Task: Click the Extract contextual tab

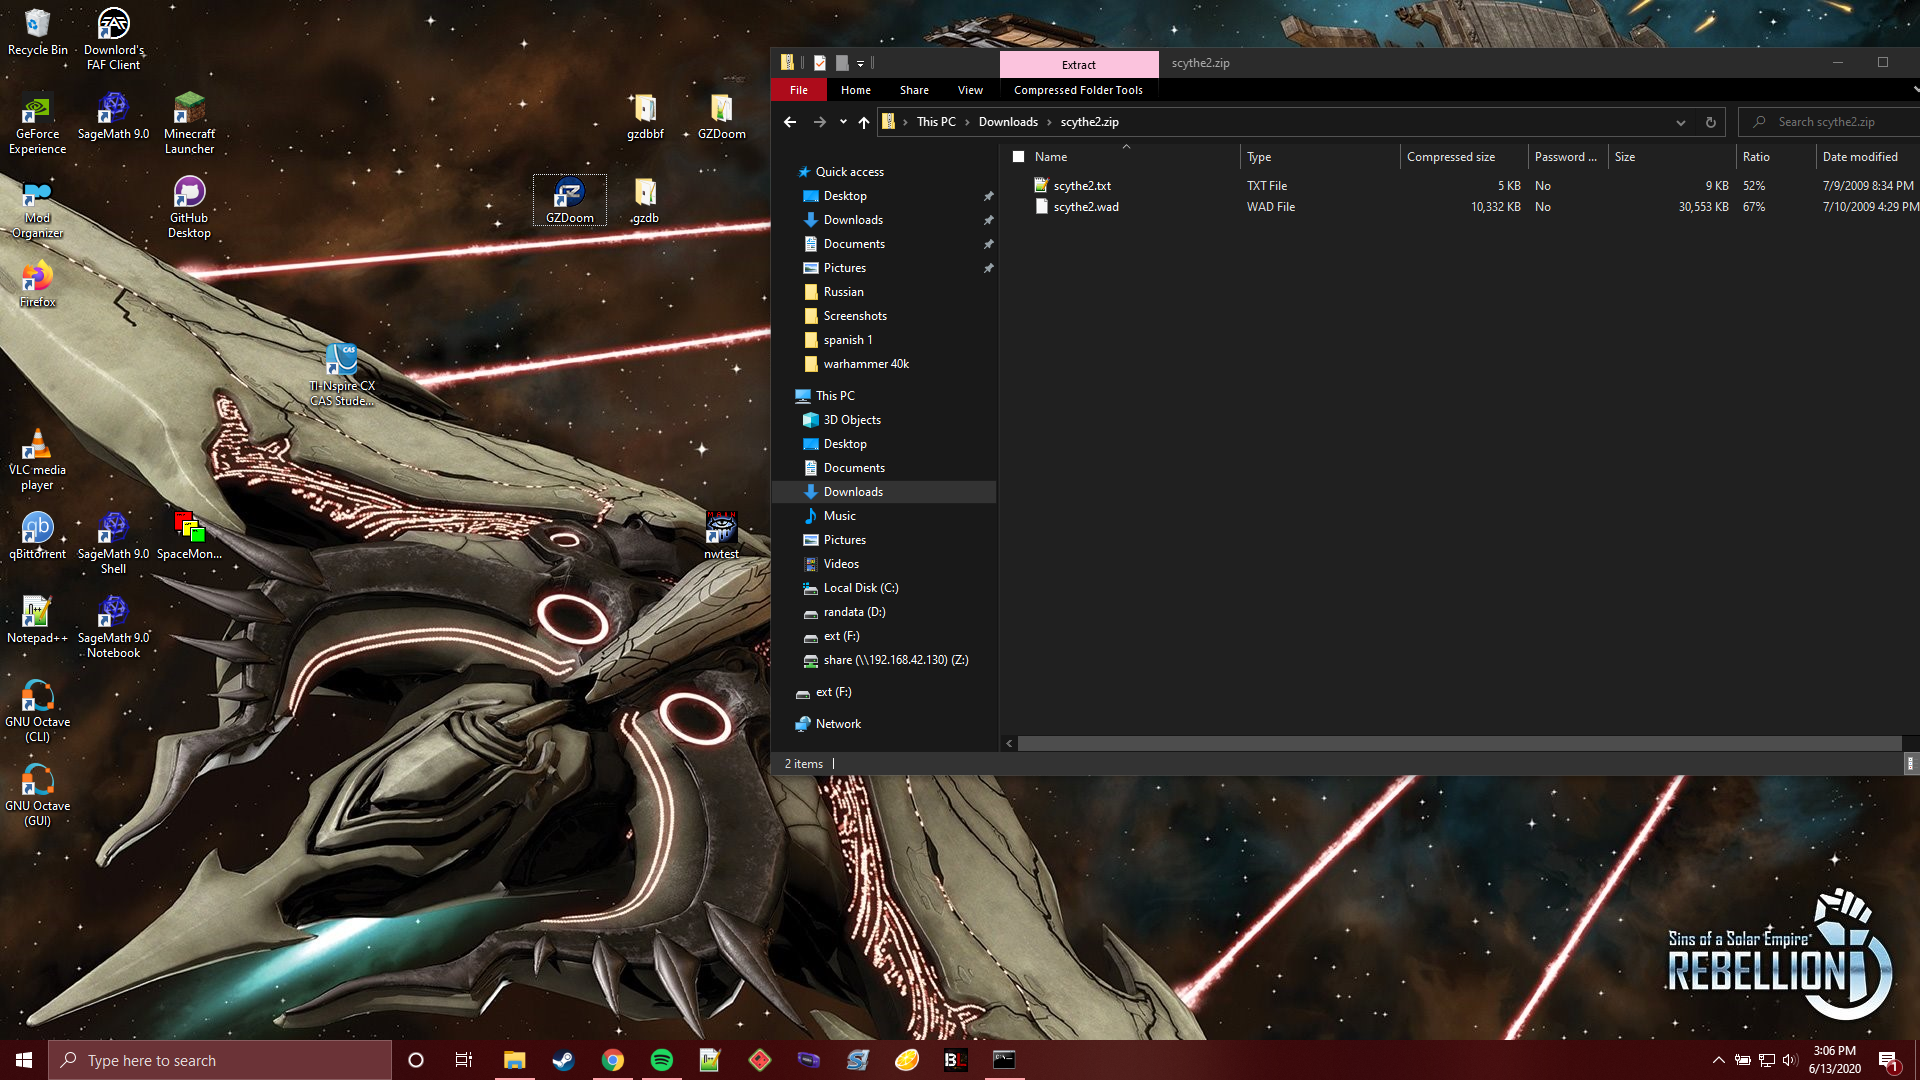Action: [1078, 65]
